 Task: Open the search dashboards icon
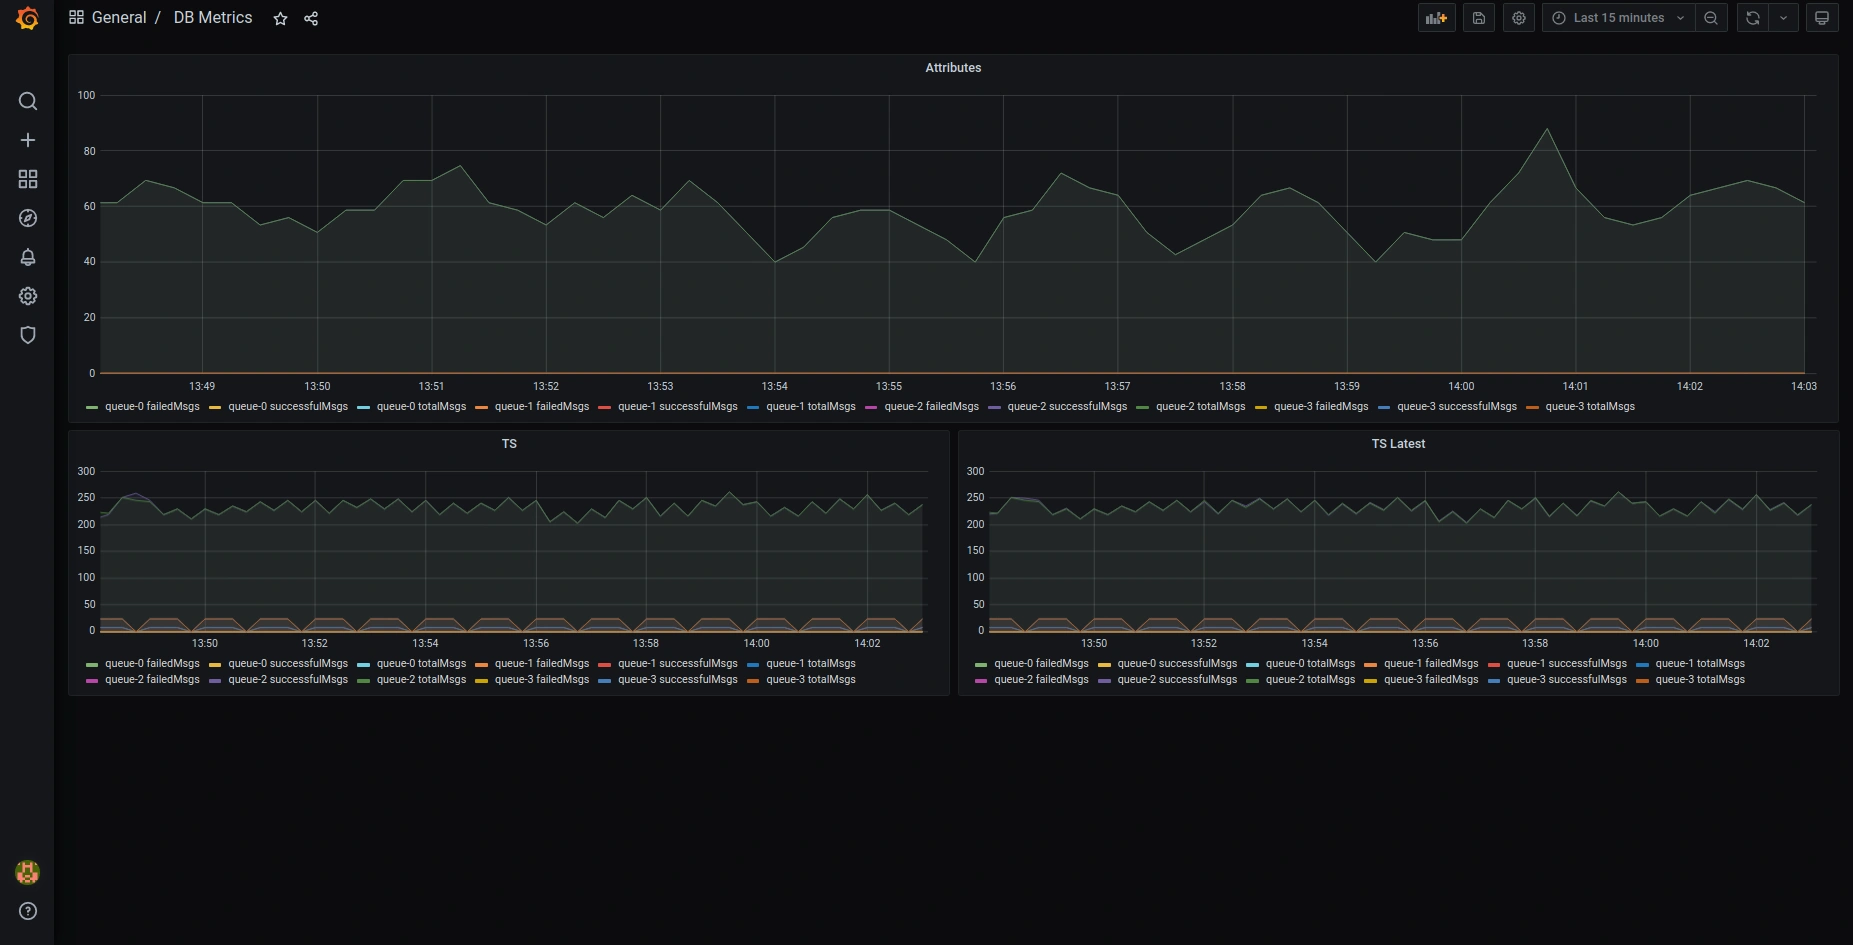click(x=28, y=101)
